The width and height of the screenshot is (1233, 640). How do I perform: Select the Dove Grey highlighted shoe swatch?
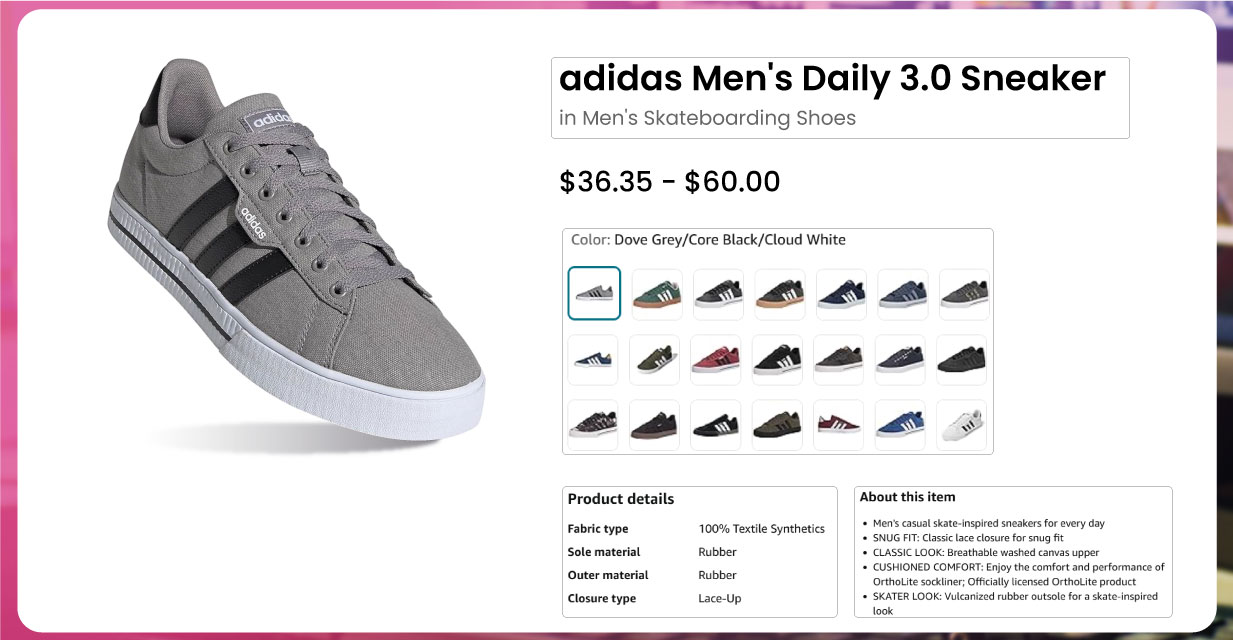coord(594,293)
